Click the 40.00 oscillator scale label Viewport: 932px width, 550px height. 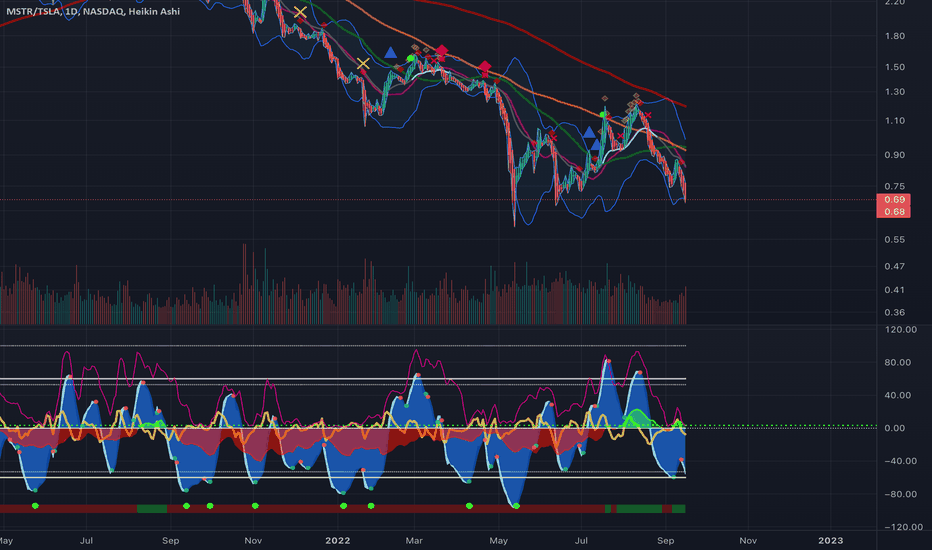click(898, 395)
